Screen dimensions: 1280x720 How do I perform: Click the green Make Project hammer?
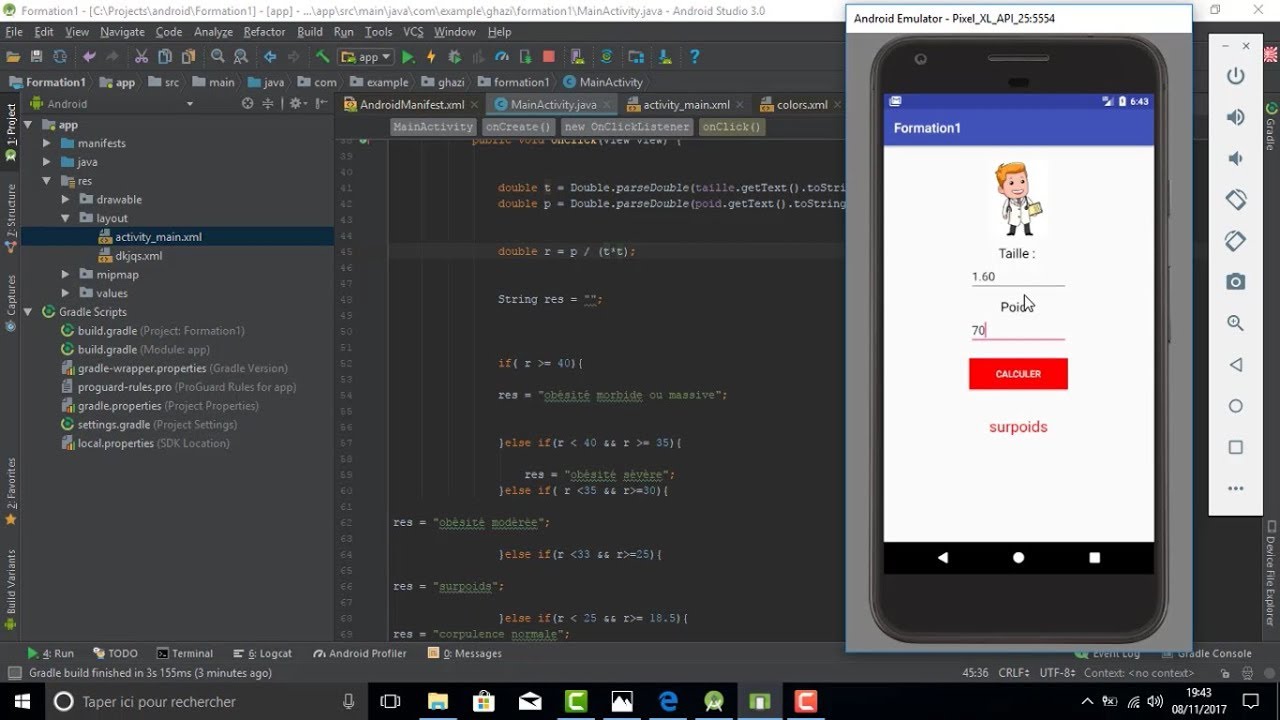[x=322, y=57]
